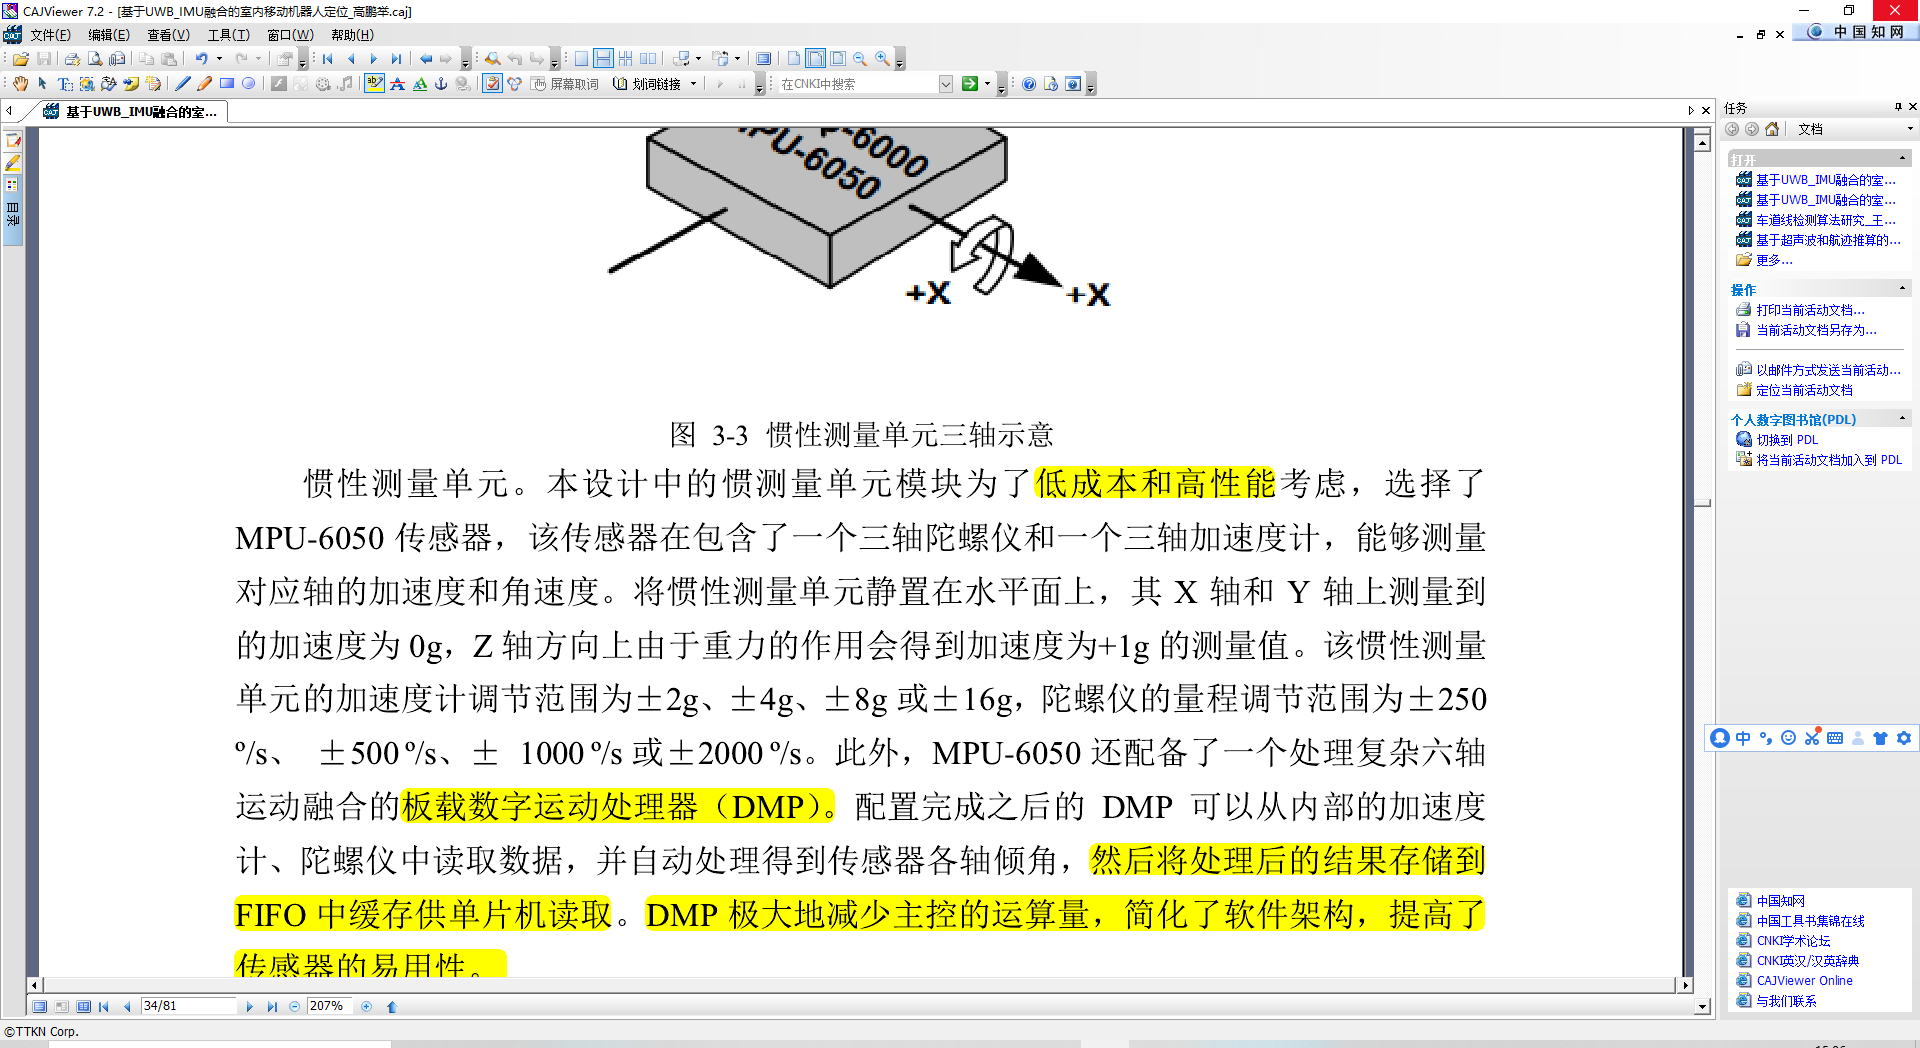Click the zoom in magnifier icon
Viewport: 1920px width, 1048px height.
pos(881,58)
